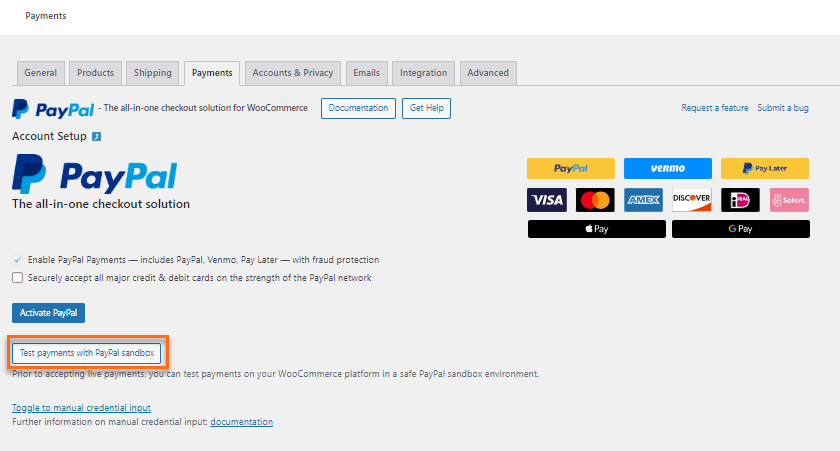Click the Visa card icon
Viewport: 840px width, 451px height.
547,200
